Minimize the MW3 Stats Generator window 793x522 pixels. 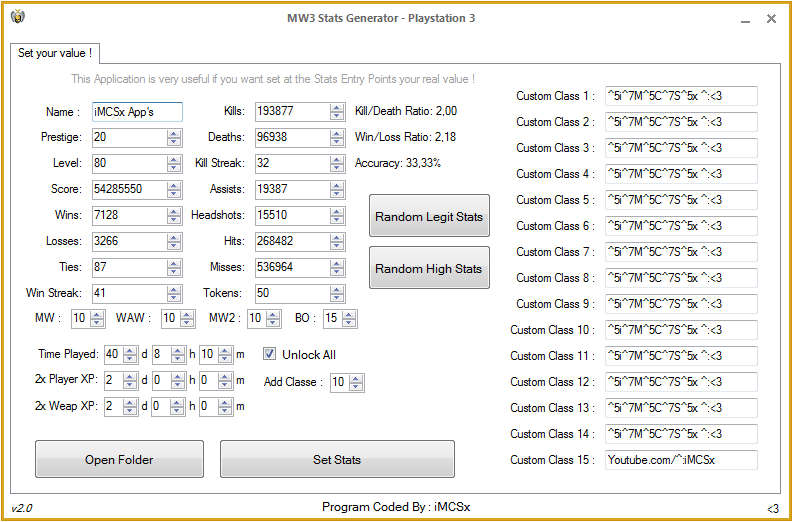745,20
